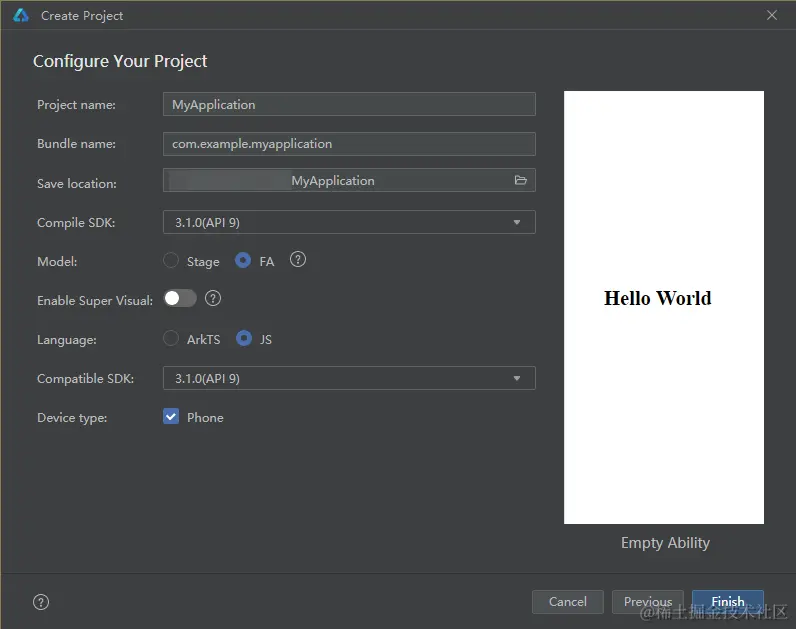Click the Compatible SDK label

85,379
